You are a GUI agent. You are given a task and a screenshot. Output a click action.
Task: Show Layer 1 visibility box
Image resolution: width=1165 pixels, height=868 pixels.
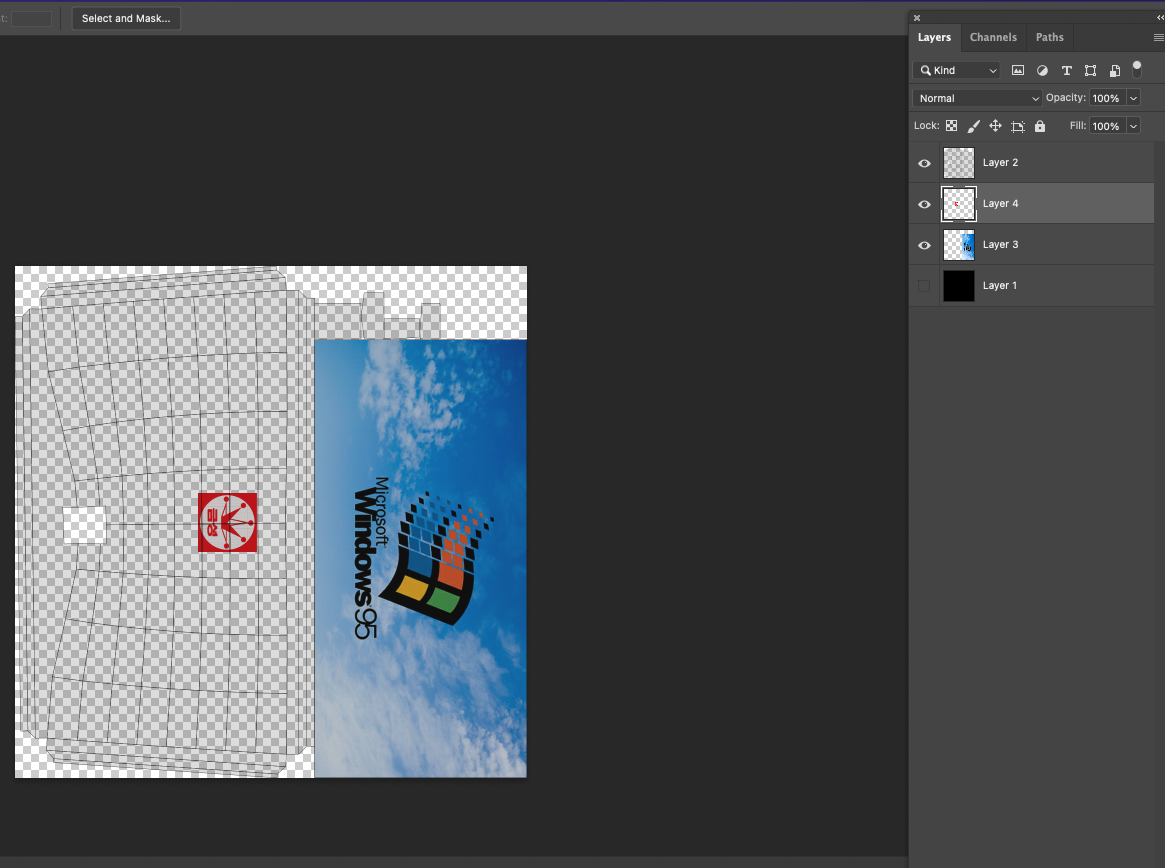[x=924, y=285]
